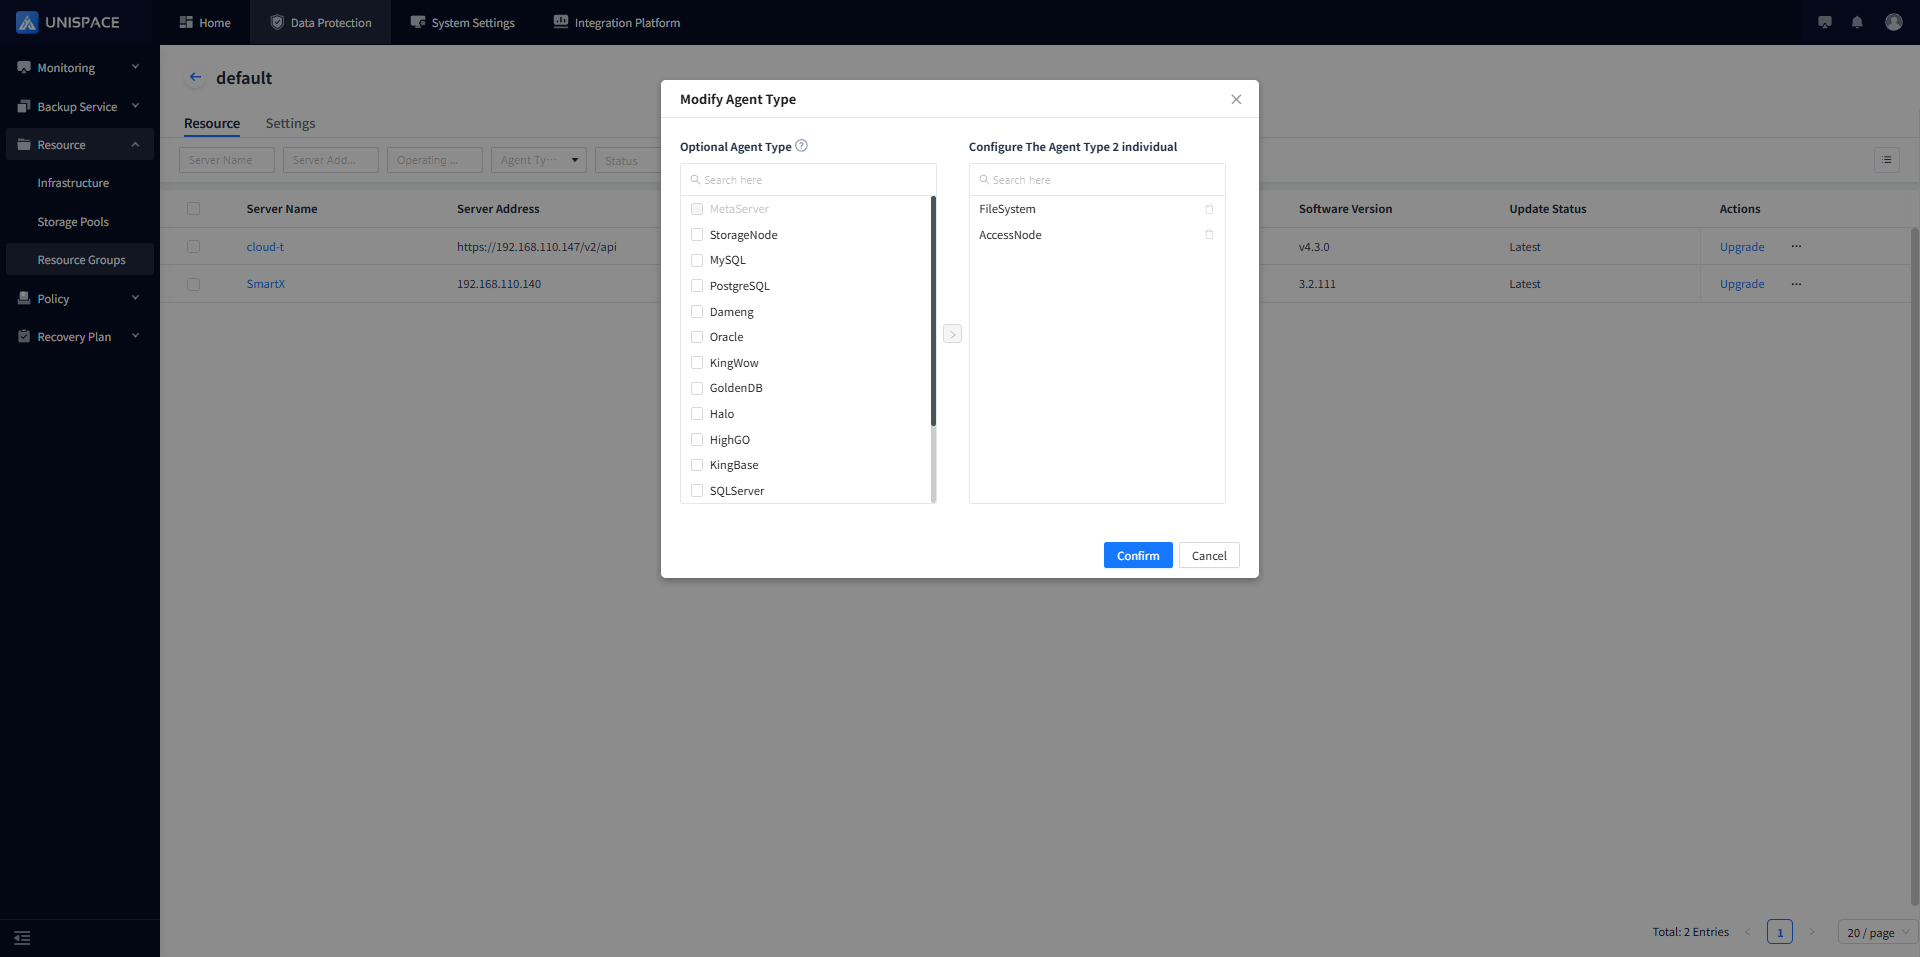The image size is (1920, 957).
Task: Check the Dameng agent type
Action: click(x=697, y=311)
